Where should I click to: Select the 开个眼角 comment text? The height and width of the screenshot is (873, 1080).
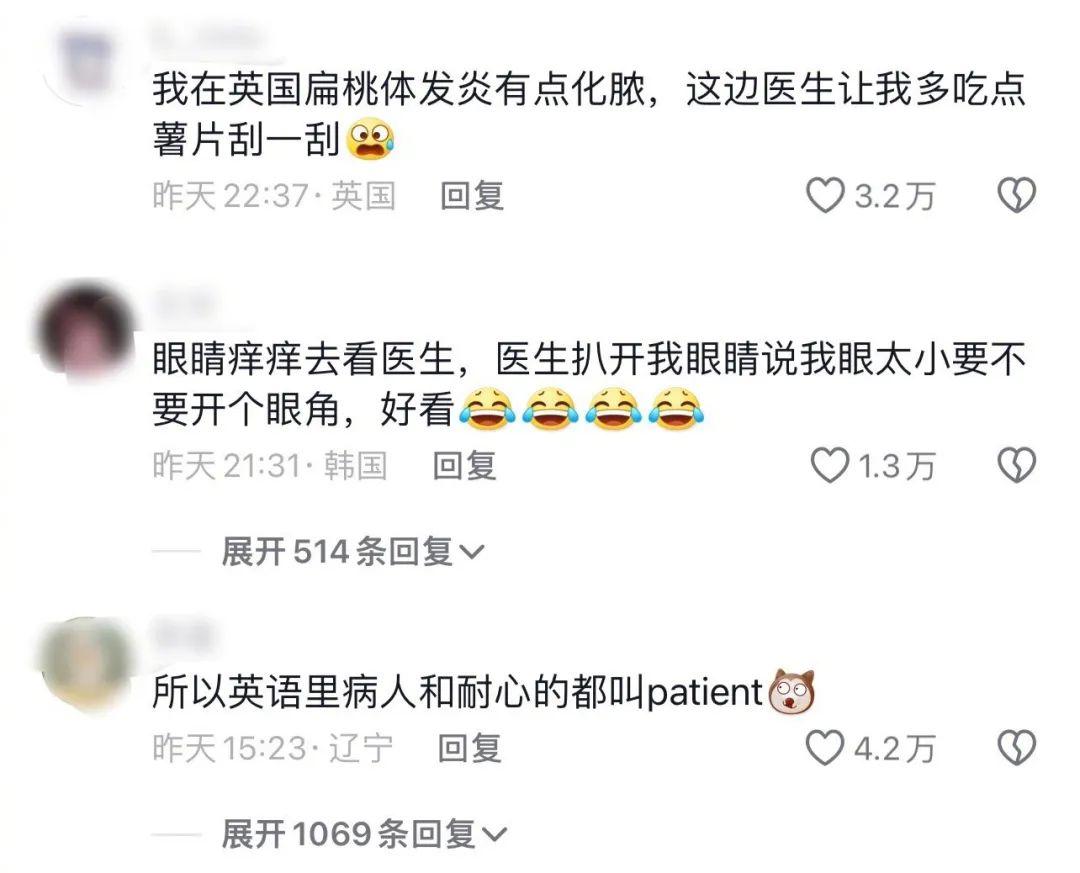pos(590,384)
